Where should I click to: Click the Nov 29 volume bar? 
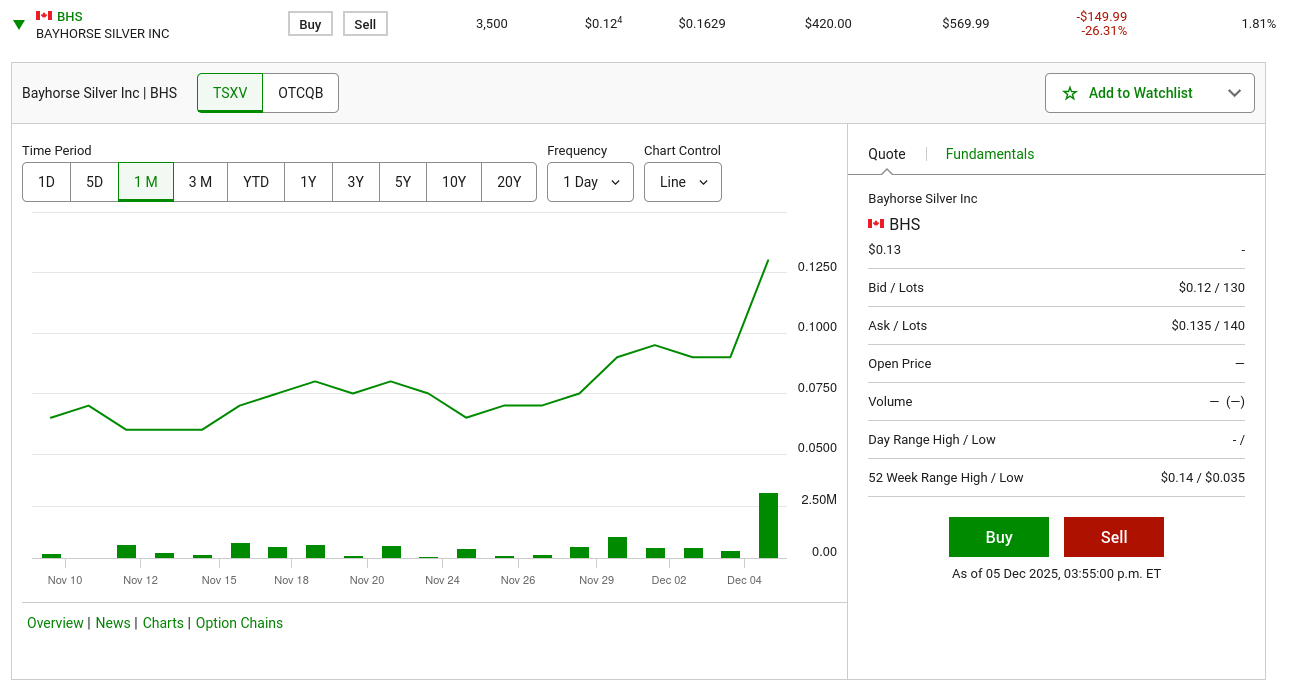[617, 547]
